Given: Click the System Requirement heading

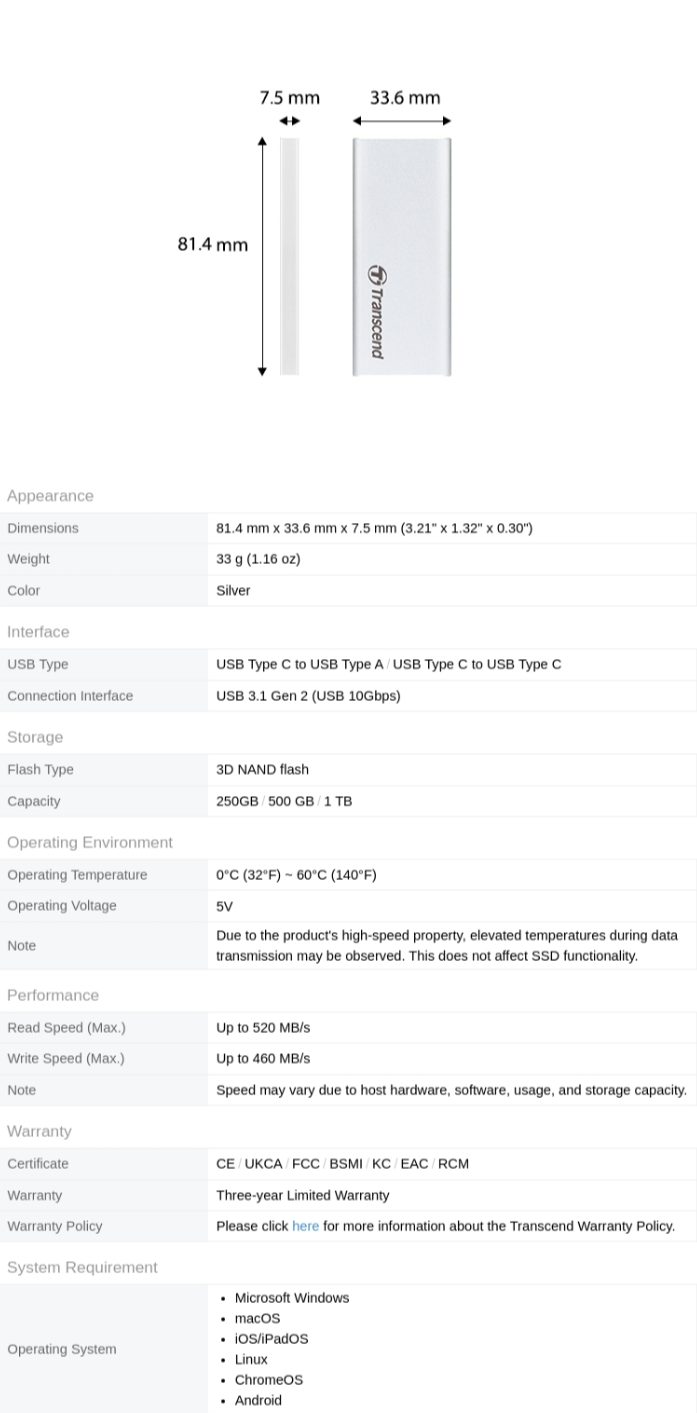Looking at the screenshot, I should pyautogui.click(x=82, y=1267).
